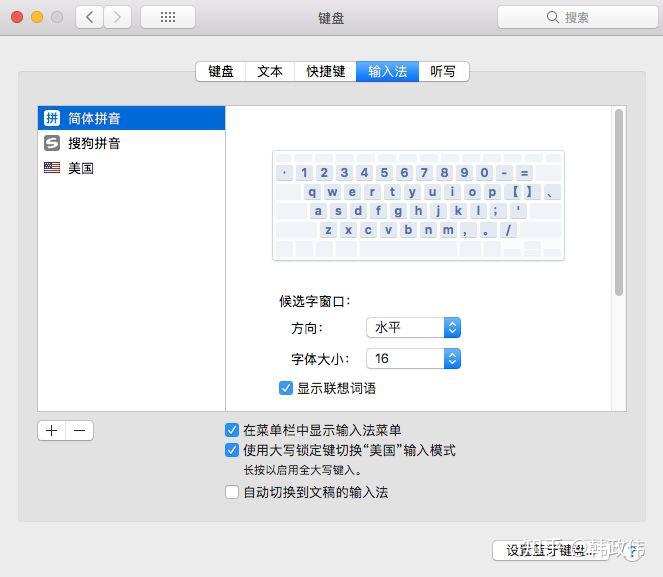This screenshot has height=577, width=663.
Task: Show all preferences with the grid icon
Action: pos(168,17)
